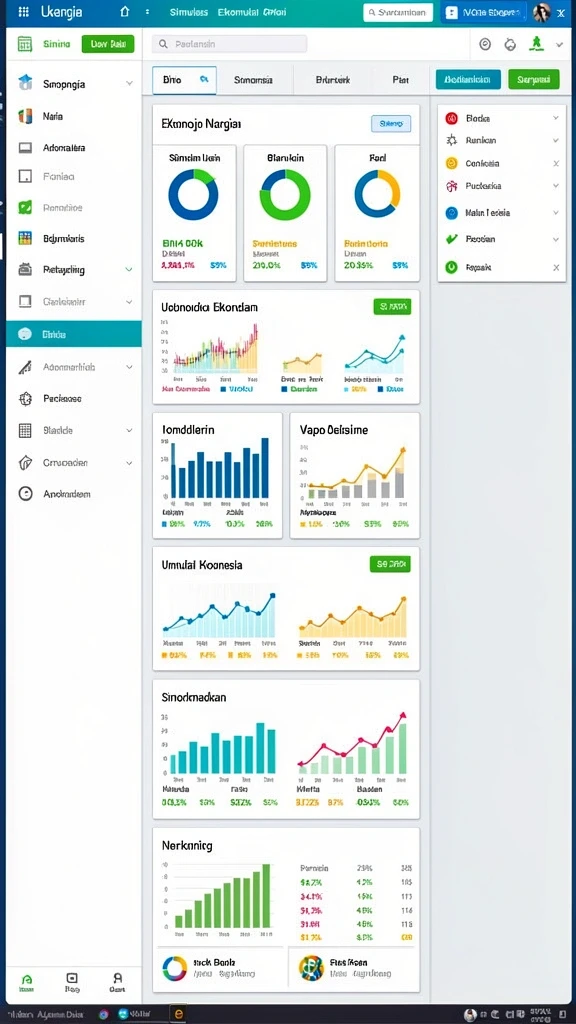Open the app grid launcher icon
The height and width of the screenshot is (1024, 576).
click(24, 12)
